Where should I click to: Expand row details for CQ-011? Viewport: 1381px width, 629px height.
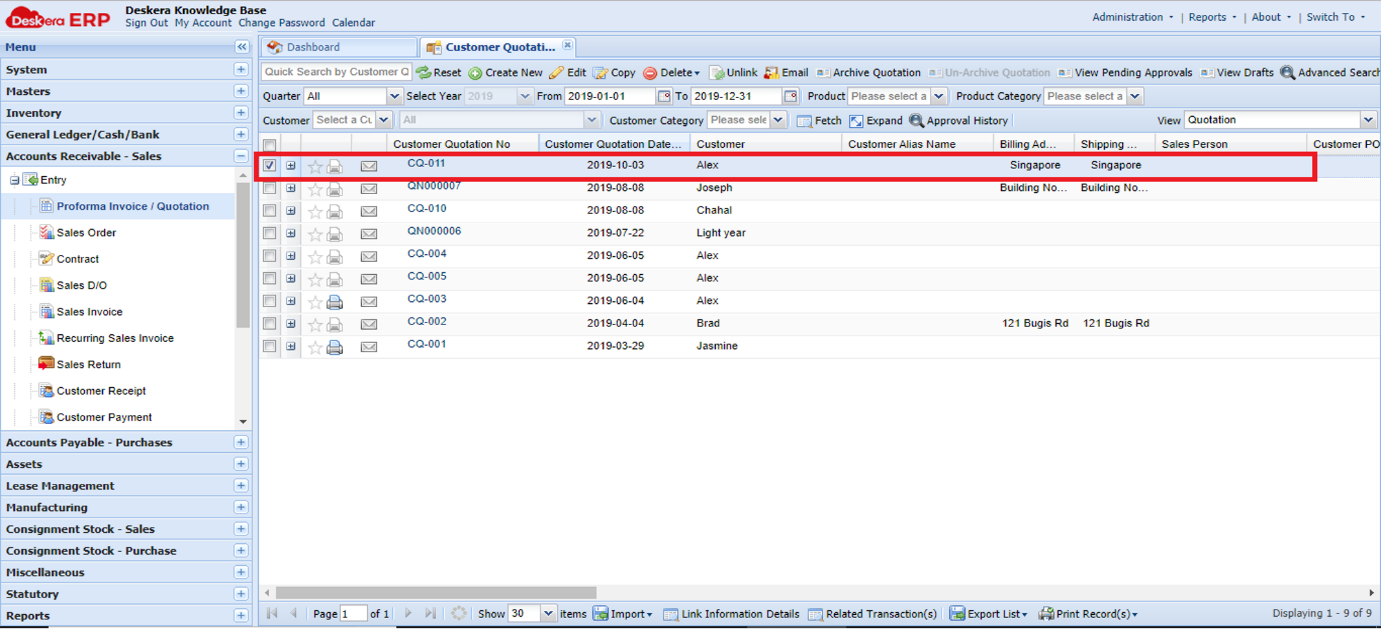[x=291, y=166]
